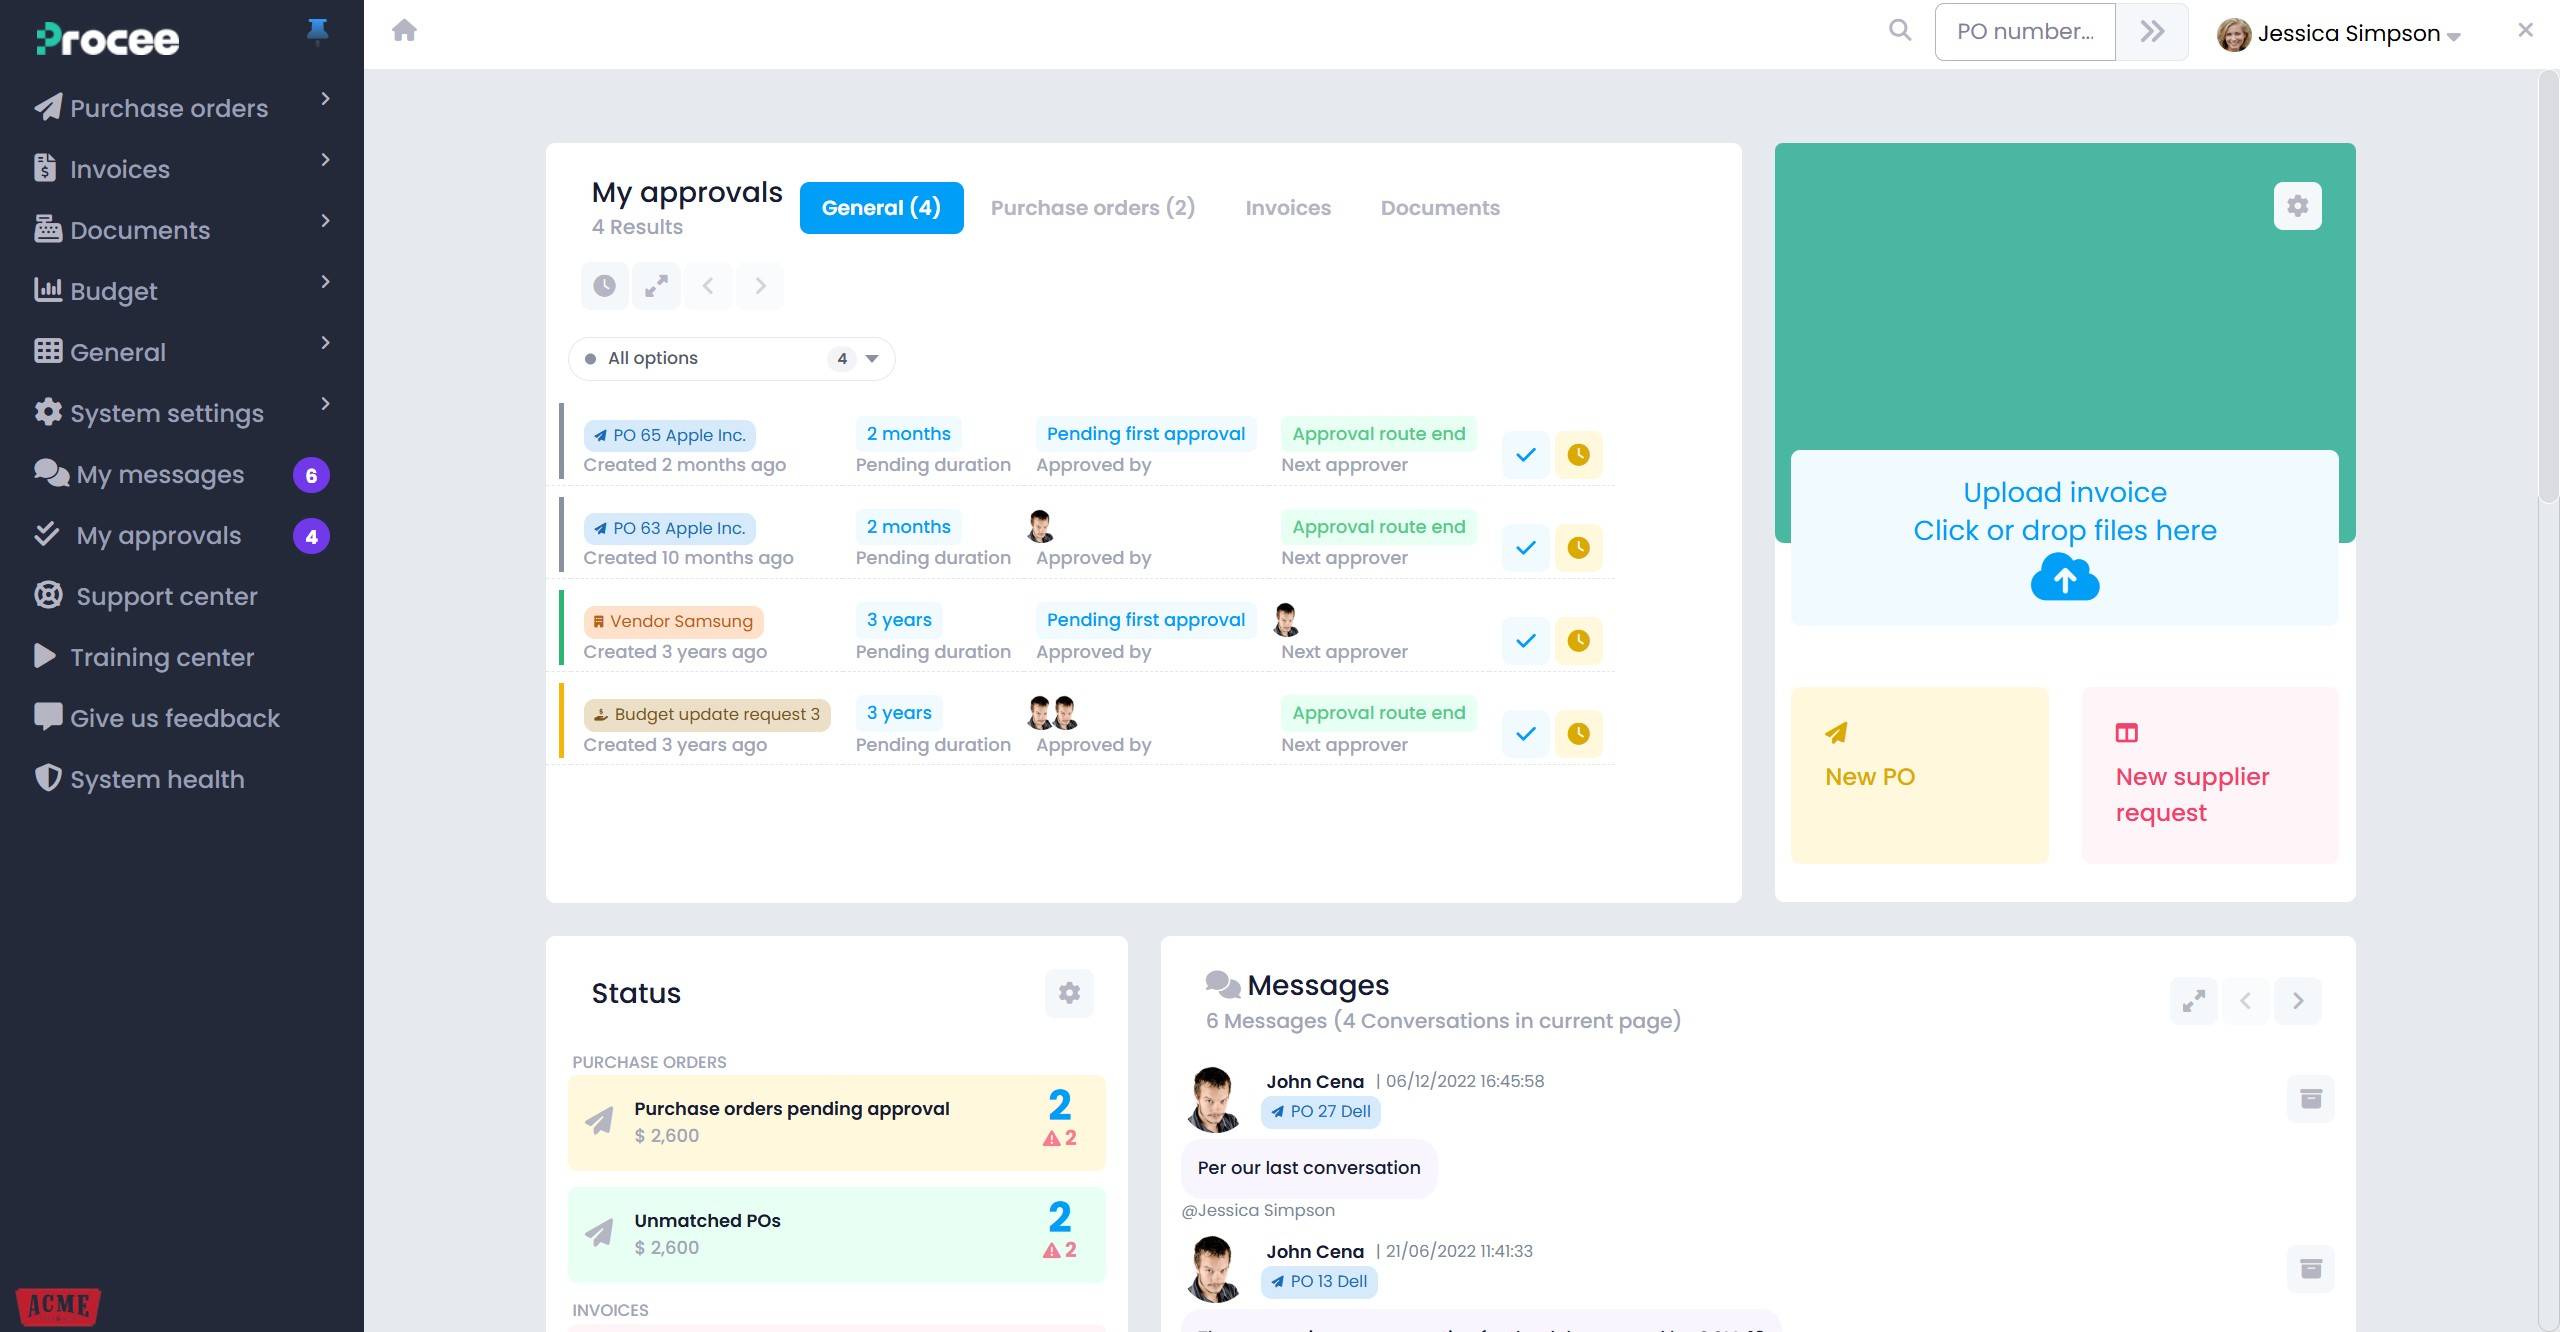Open the All options filter dropdown

click(731, 358)
